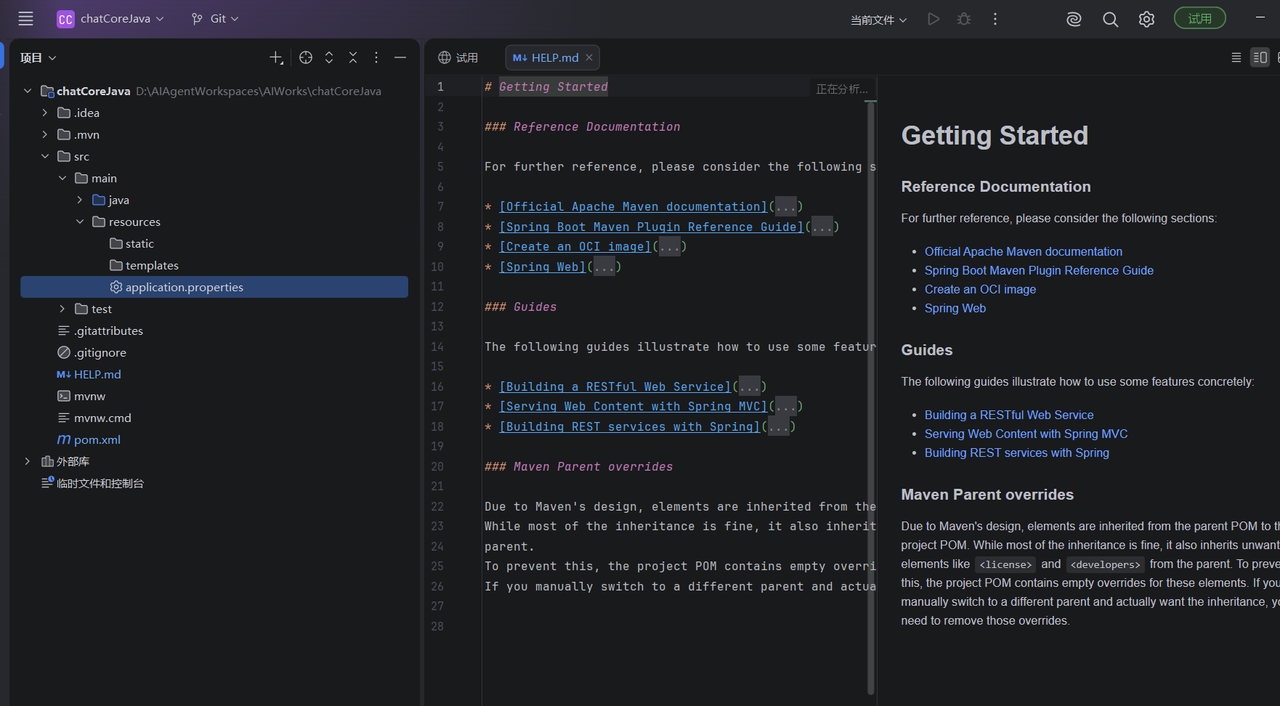Click the '# Getting Started' editor line
The image size is (1280, 706).
(546, 87)
